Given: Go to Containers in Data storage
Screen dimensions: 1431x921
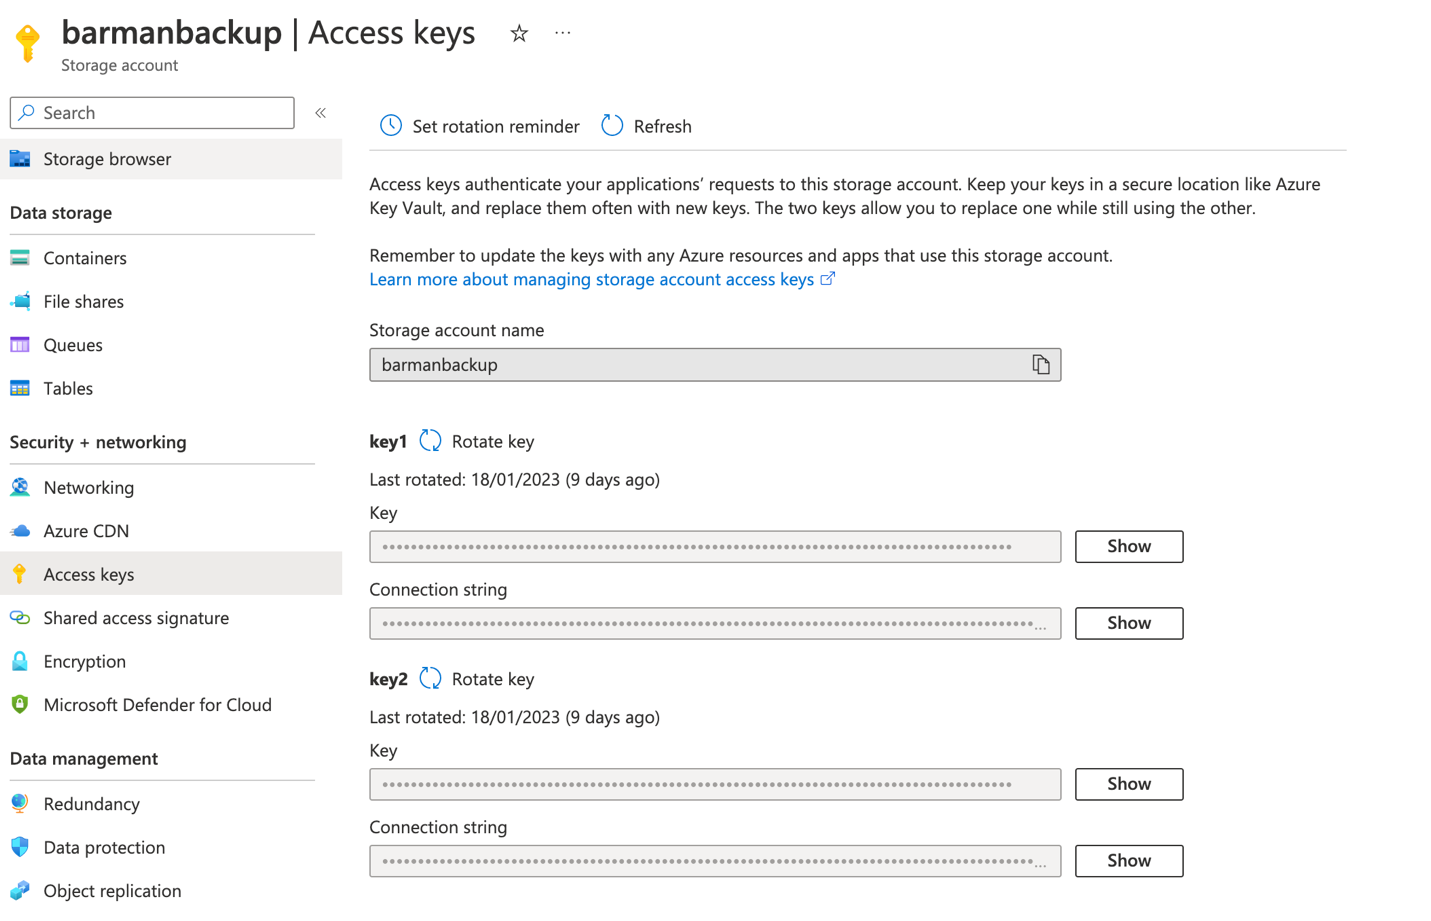Looking at the screenshot, I should (x=85, y=258).
